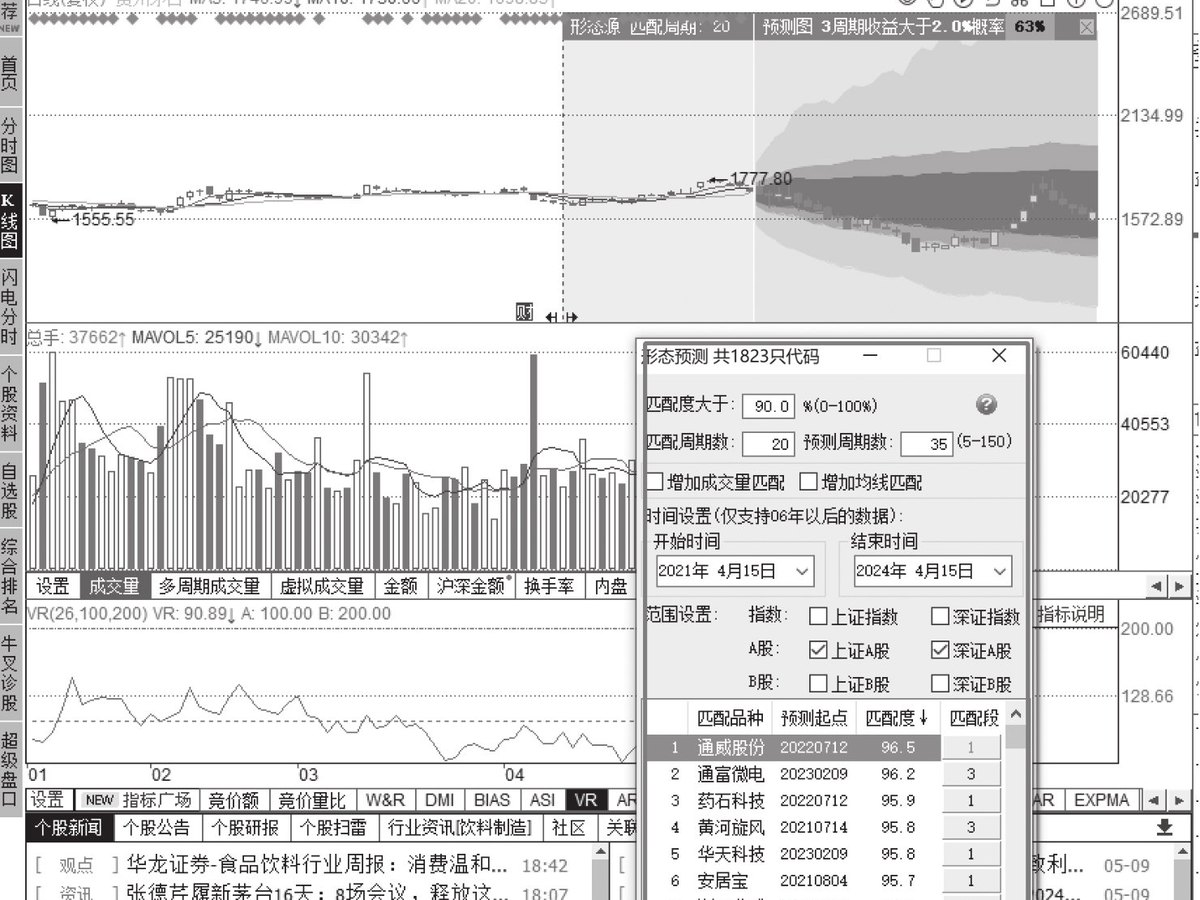Image resolution: width=1200 pixels, height=900 pixels.
Task: Open K线图 in the left sidebar
Action: tap(10, 222)
